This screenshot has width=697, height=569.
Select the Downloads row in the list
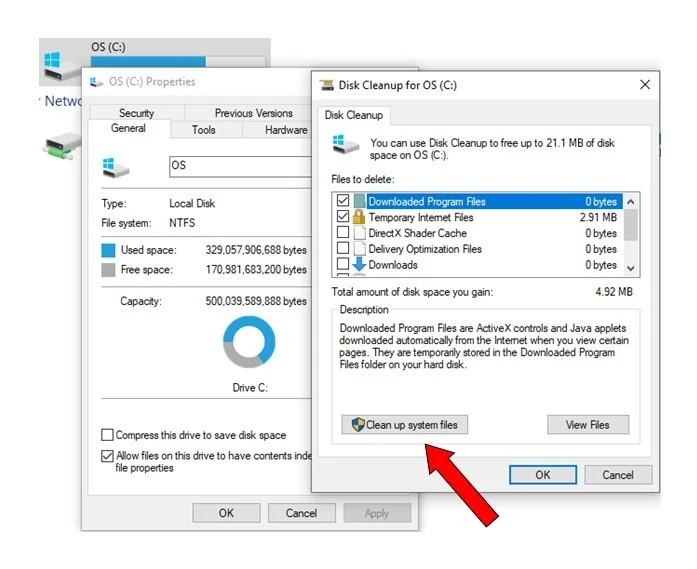(478, 264)
